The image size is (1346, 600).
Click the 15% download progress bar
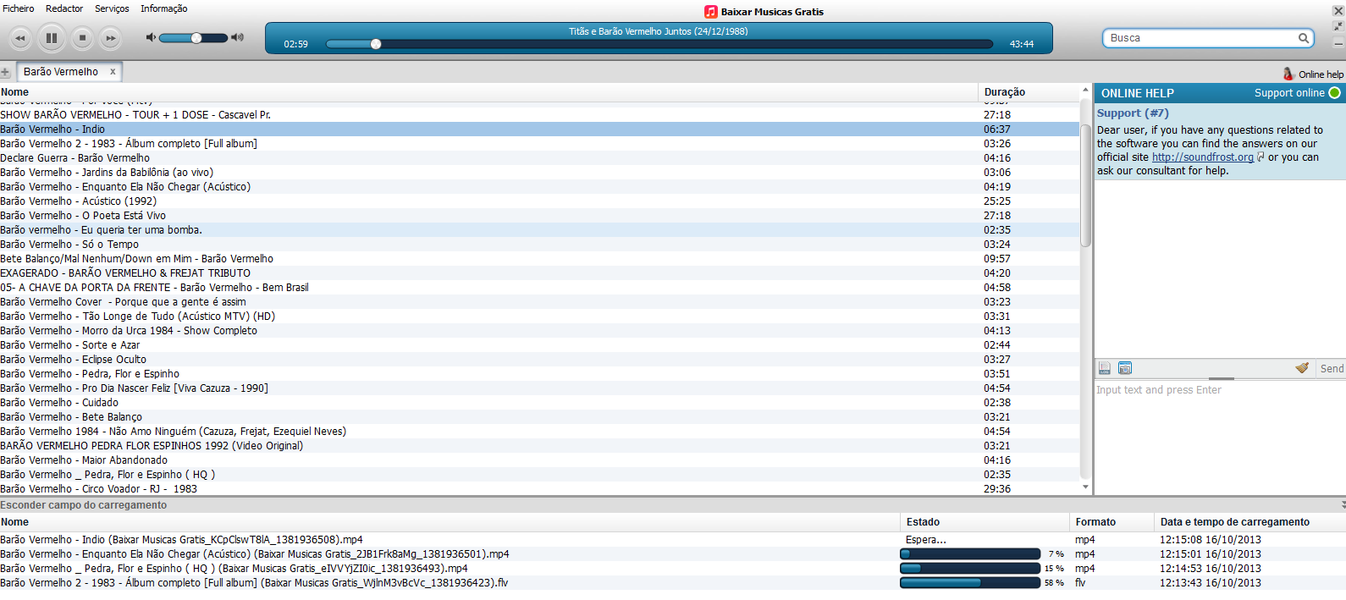point(971,568)
